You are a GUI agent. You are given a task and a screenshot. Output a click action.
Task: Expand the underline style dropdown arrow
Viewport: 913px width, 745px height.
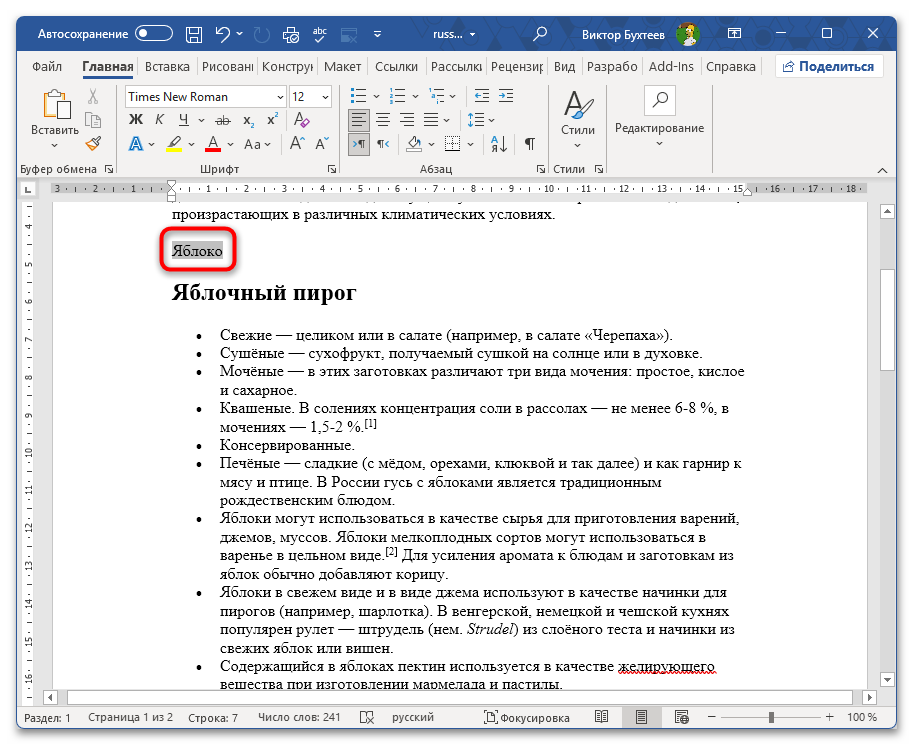[201, 121]
